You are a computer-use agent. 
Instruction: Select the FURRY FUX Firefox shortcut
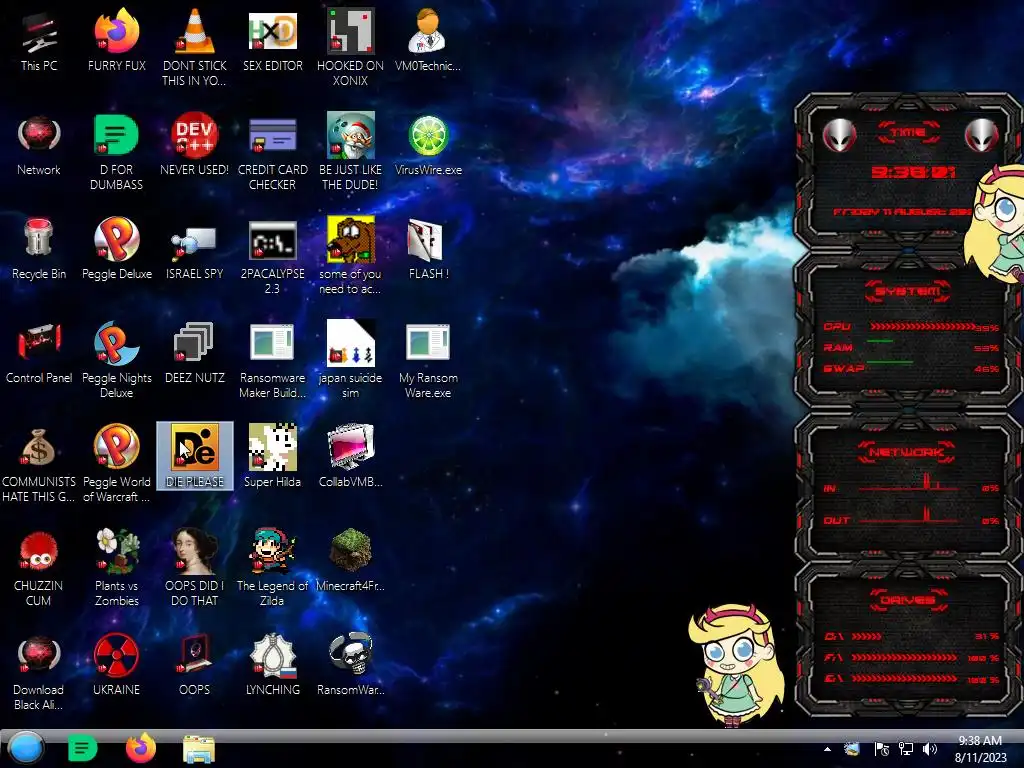click(116, 40)
